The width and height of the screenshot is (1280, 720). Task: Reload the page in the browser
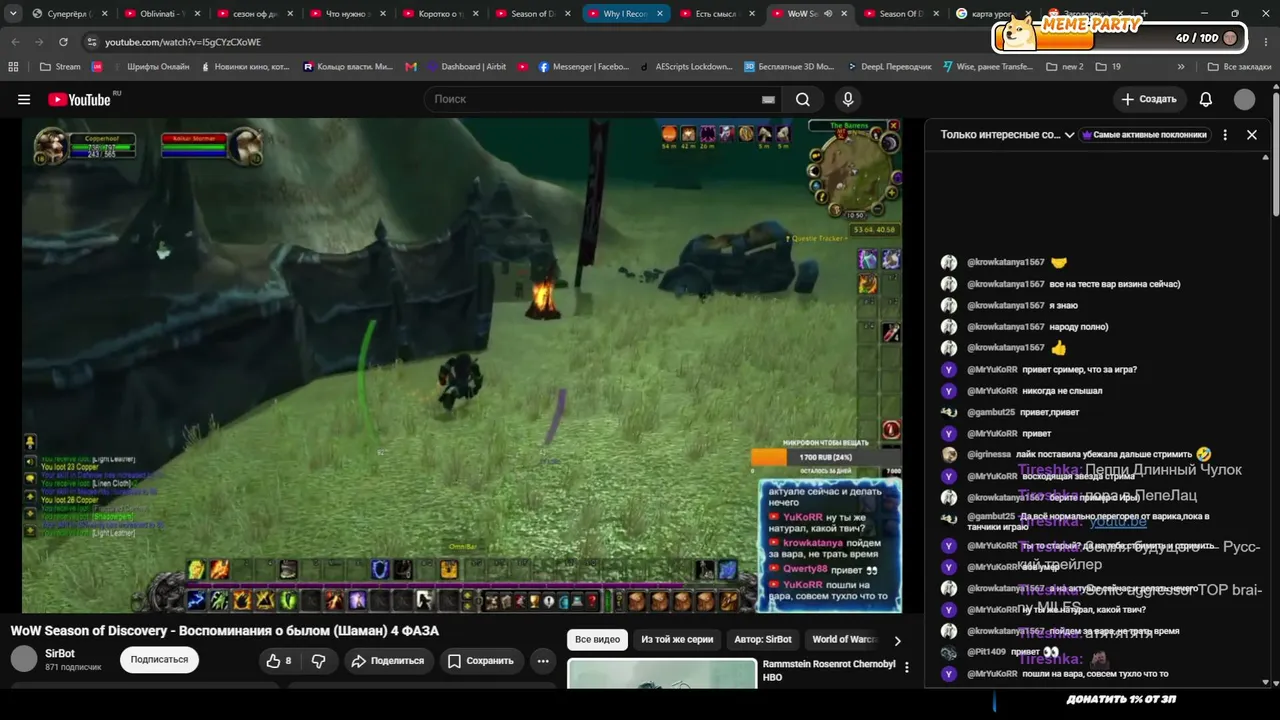63,42
